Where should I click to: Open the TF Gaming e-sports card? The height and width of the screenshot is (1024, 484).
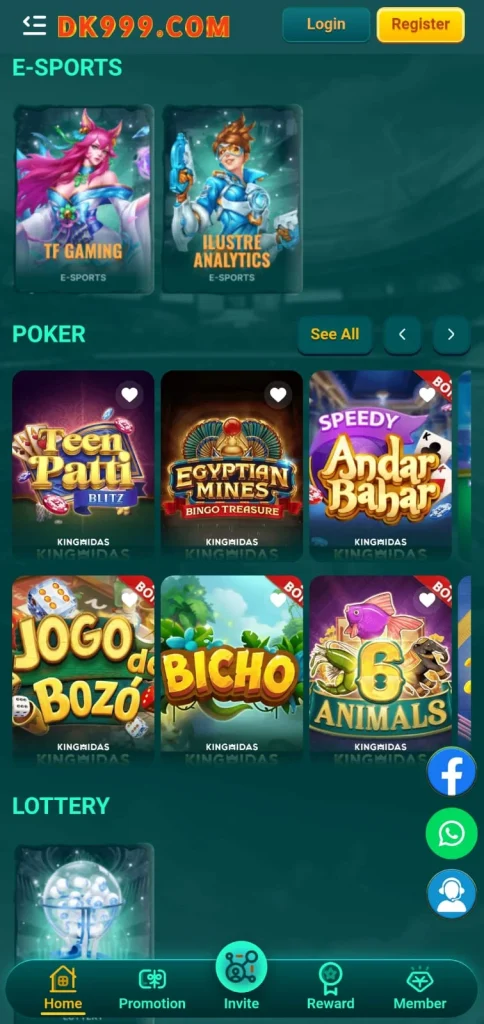coord(84,199)
